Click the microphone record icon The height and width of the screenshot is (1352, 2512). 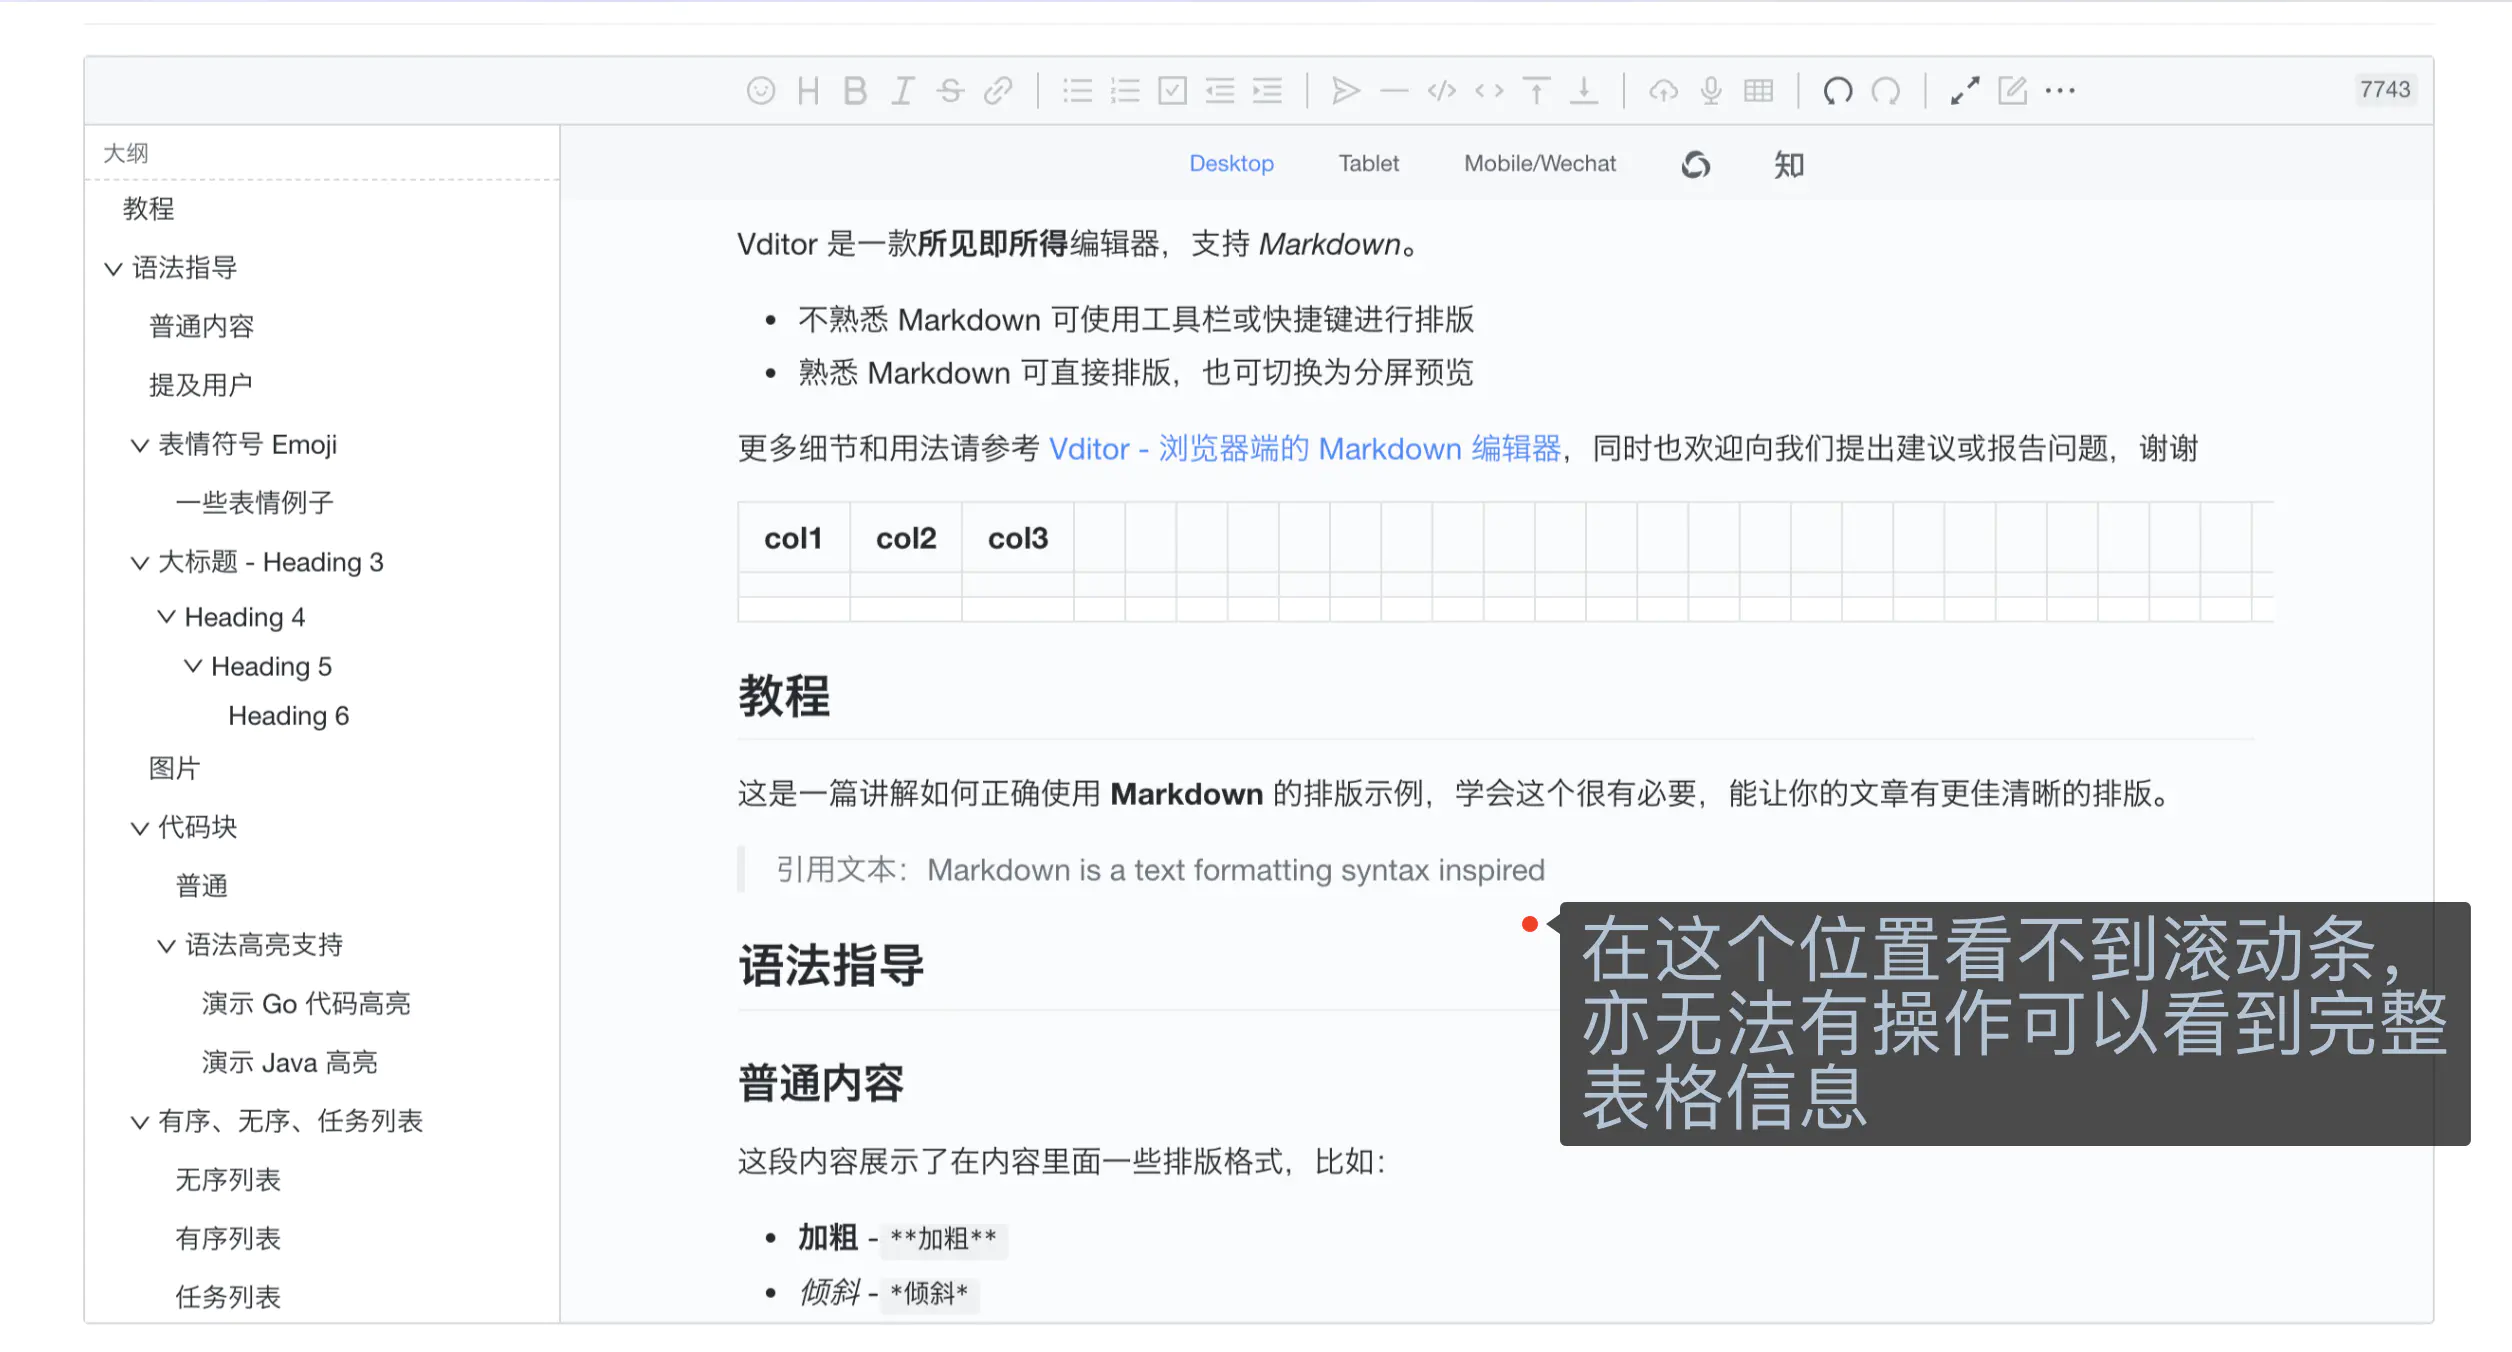[1711, 91]
